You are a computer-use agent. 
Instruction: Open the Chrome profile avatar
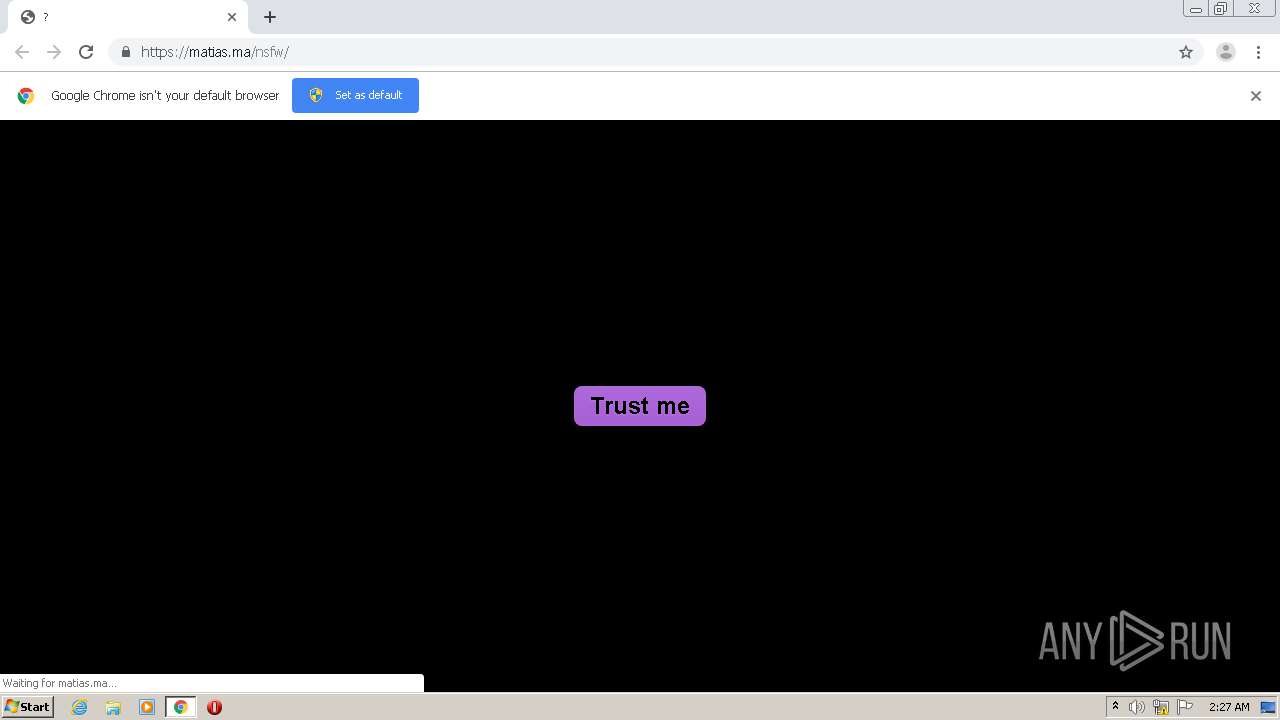pos(1226,52)
